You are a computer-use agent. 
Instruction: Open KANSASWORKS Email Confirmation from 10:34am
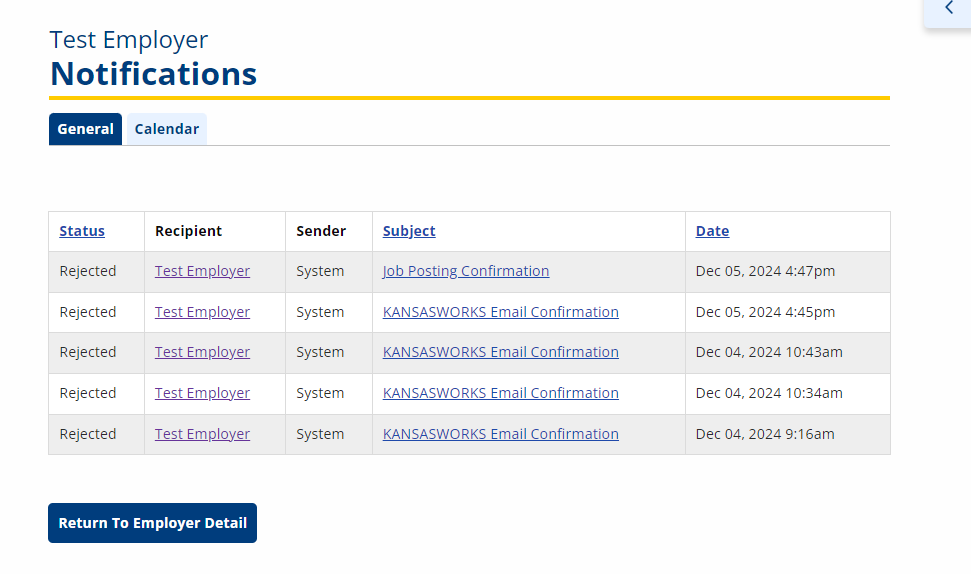pyautogui.click(x=500, y=393)
